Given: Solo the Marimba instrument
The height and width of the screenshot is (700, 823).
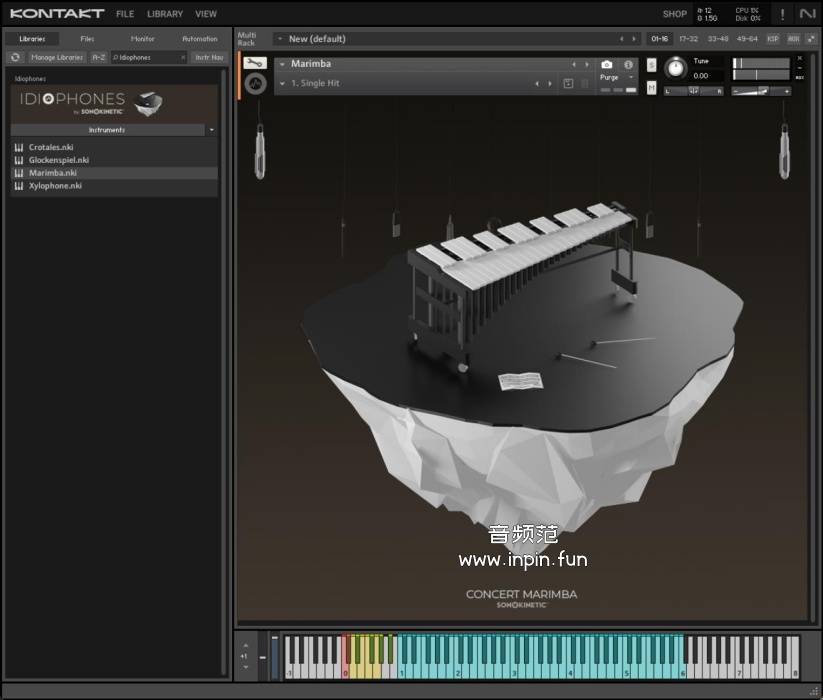Looking at the screenshot, I should 652,65.
